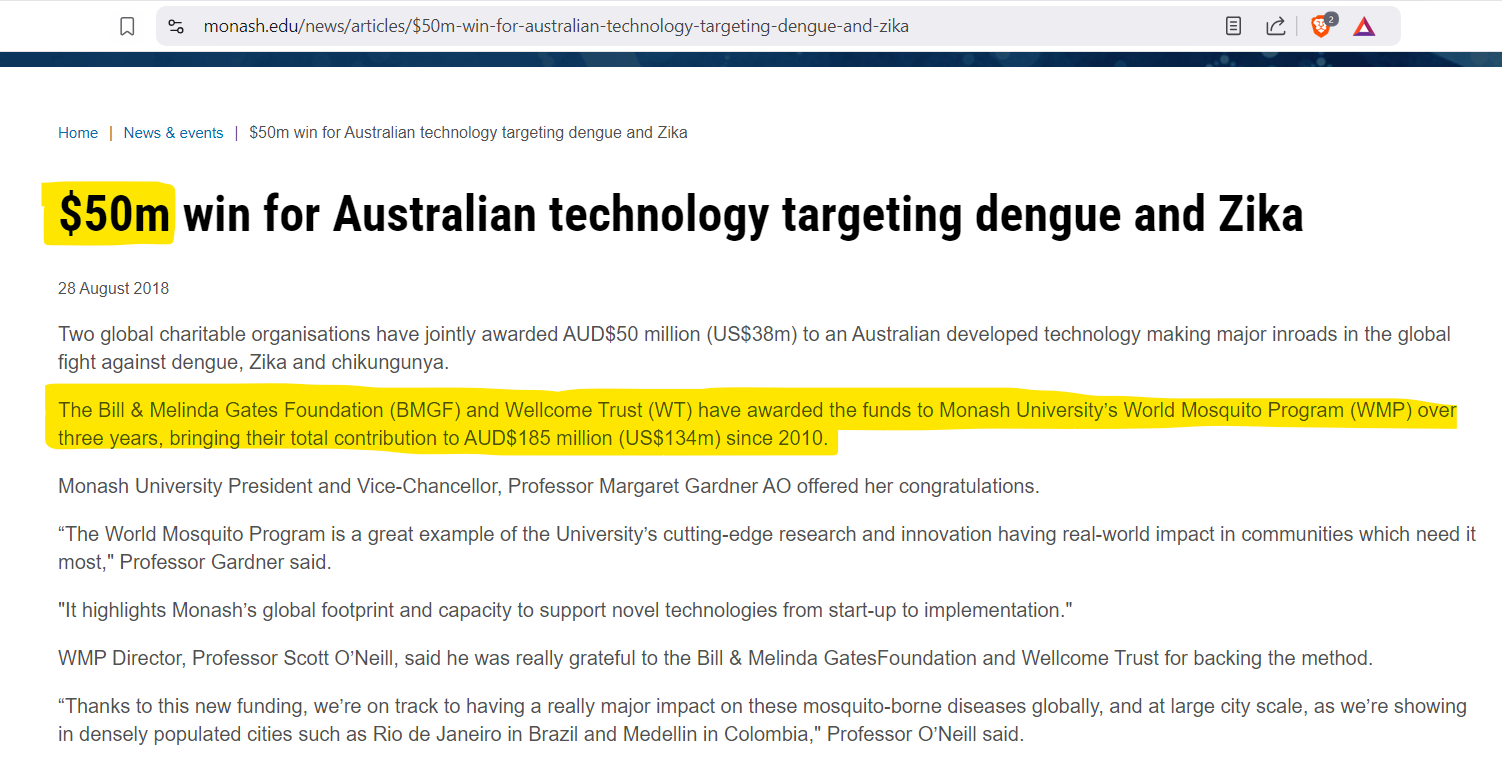Click the date '28 August 2018'
The height and width of the screenshot is (757, 1502).
click(113, 289)
